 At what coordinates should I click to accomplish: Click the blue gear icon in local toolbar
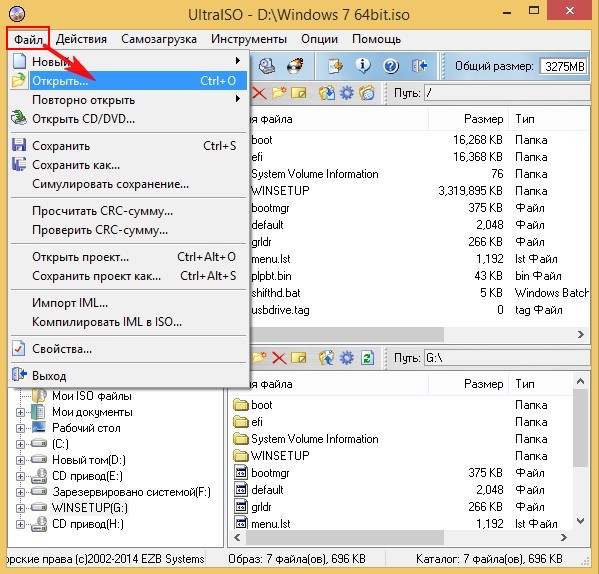pos(346,358)
